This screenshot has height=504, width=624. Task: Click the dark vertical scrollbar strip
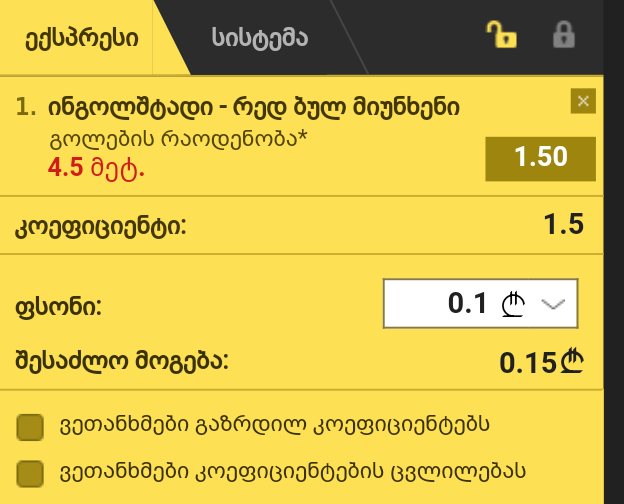click(614, 252)
